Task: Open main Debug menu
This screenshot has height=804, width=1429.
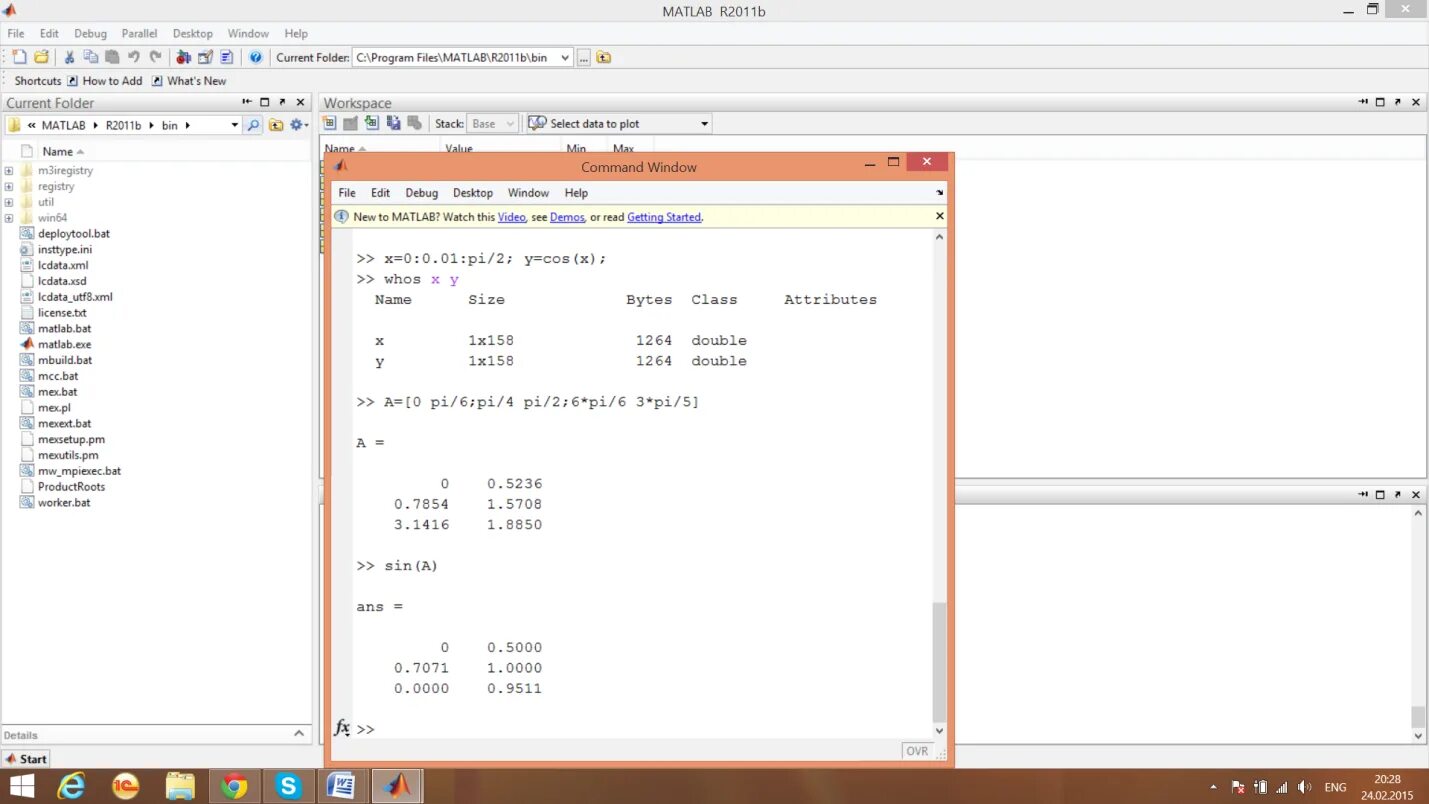Action: click(x=90, y=33)
